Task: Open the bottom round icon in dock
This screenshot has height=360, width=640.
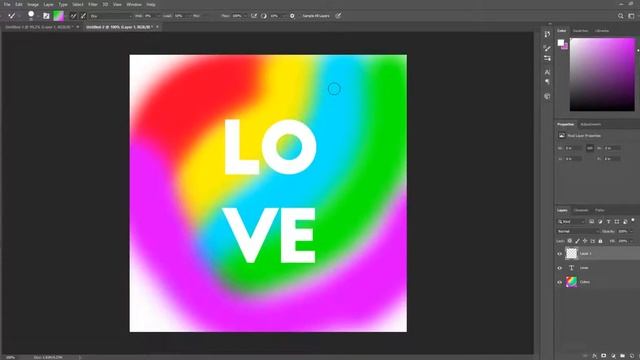Action: (547, 96)
